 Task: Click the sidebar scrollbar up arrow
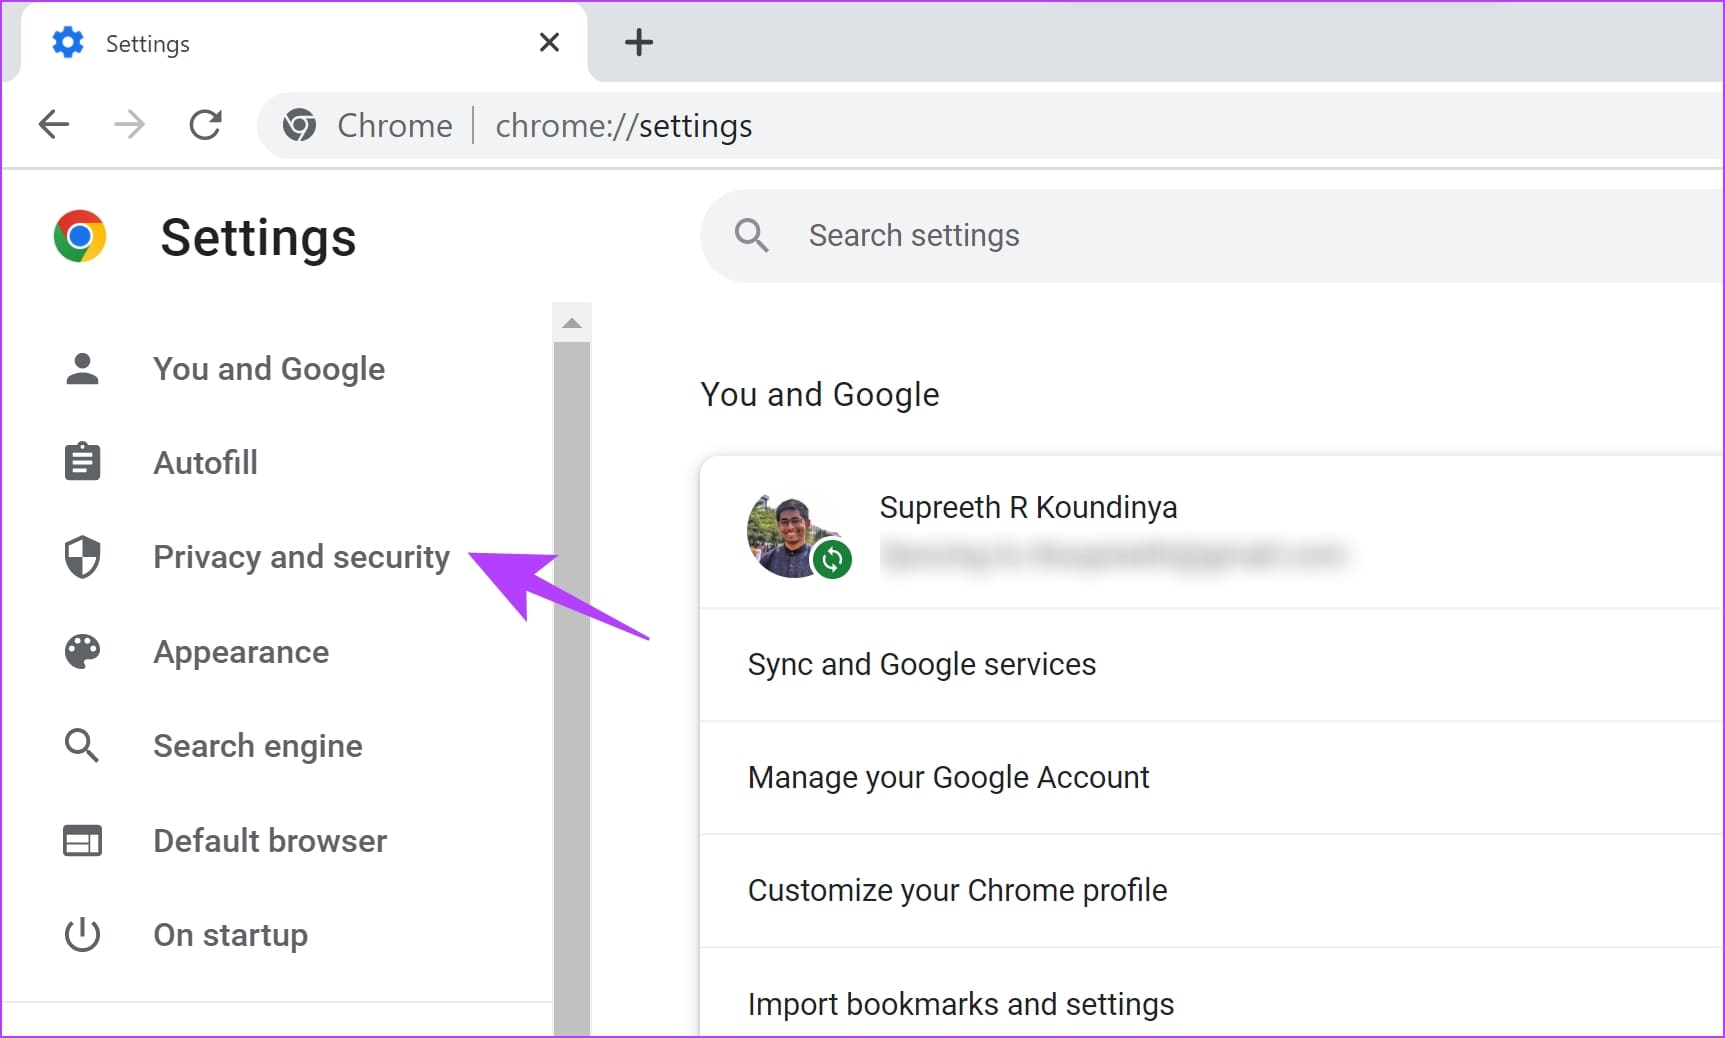click(572, 323)
